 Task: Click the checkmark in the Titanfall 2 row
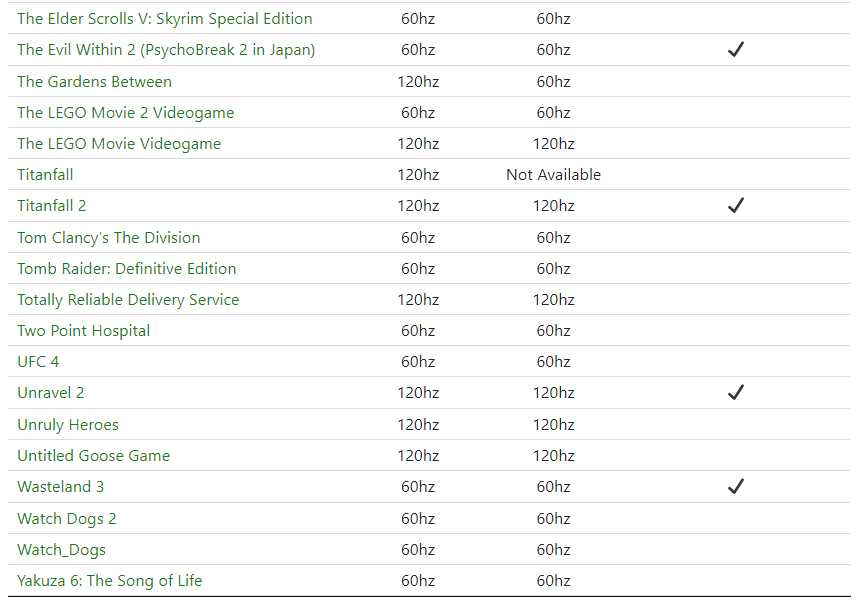tap(736, 206)
